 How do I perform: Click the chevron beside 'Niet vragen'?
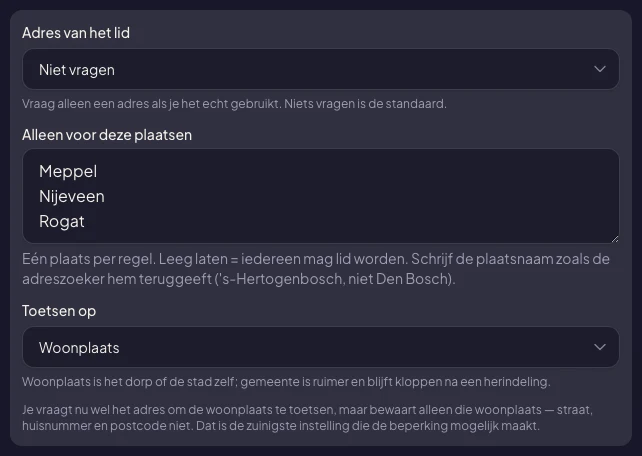600,69
